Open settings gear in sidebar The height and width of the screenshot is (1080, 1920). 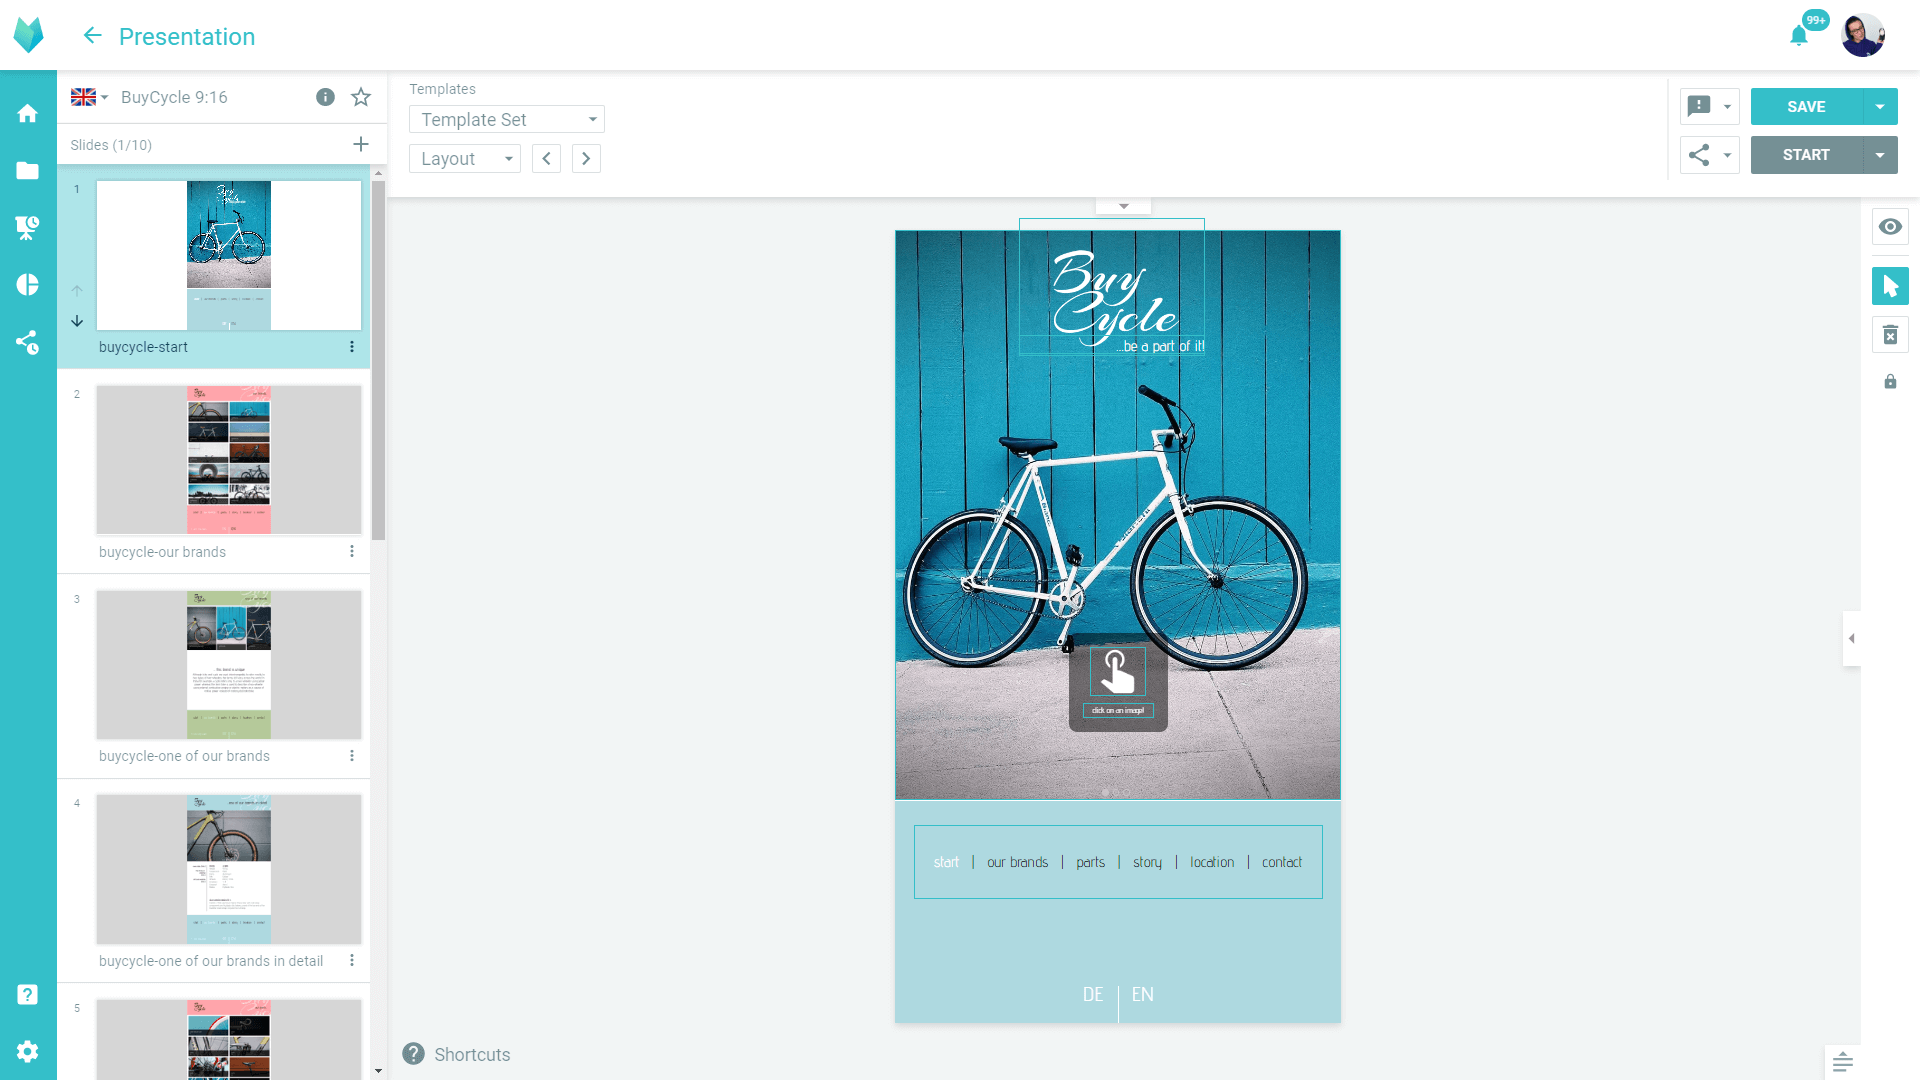click(x=28, y=1051)
